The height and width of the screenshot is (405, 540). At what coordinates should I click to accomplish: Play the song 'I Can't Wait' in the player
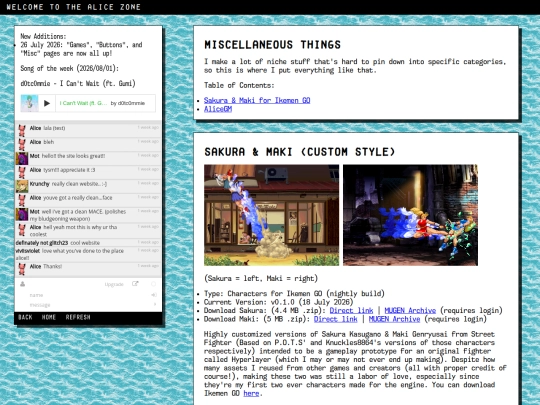47,103
